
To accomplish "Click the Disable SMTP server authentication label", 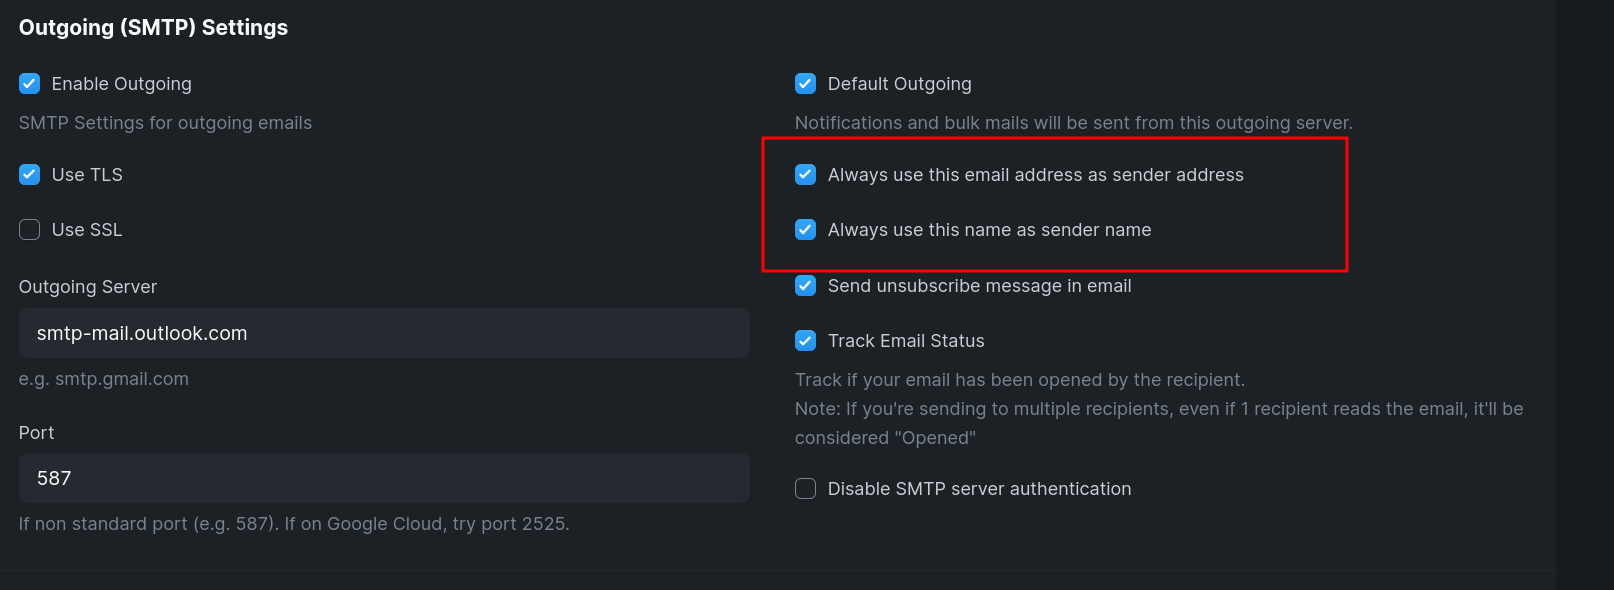I will pos(980,489).
